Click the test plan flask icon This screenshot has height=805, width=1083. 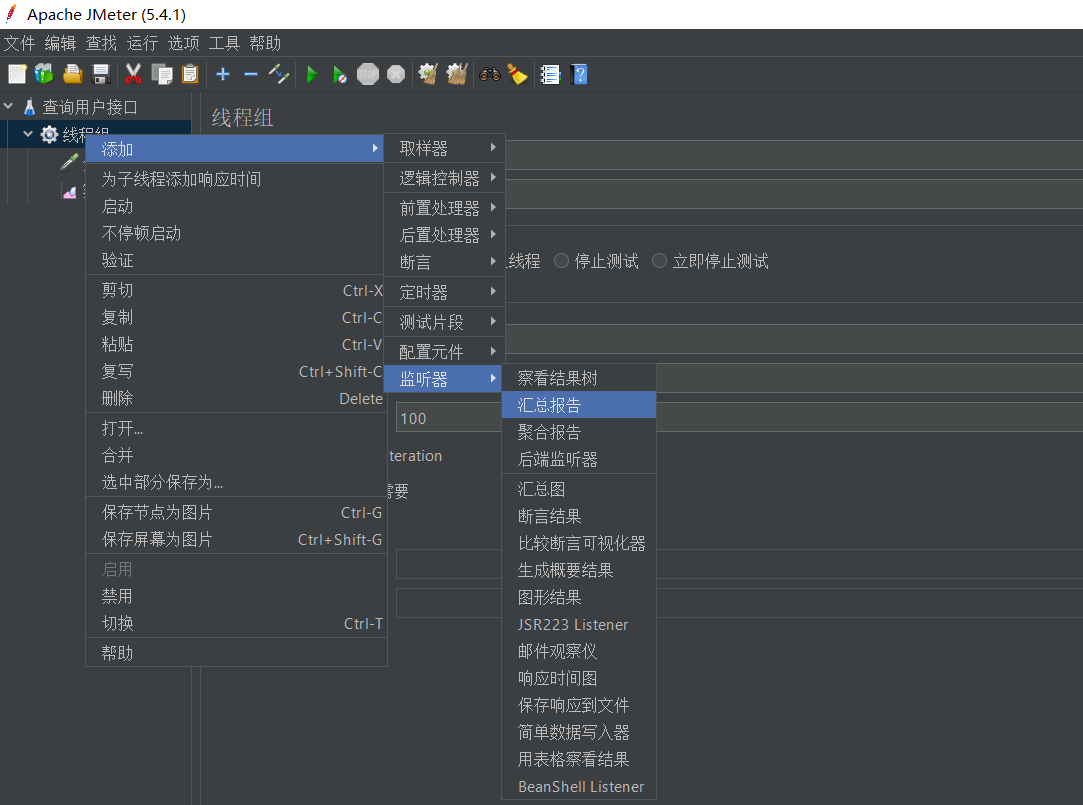(29, 107)
